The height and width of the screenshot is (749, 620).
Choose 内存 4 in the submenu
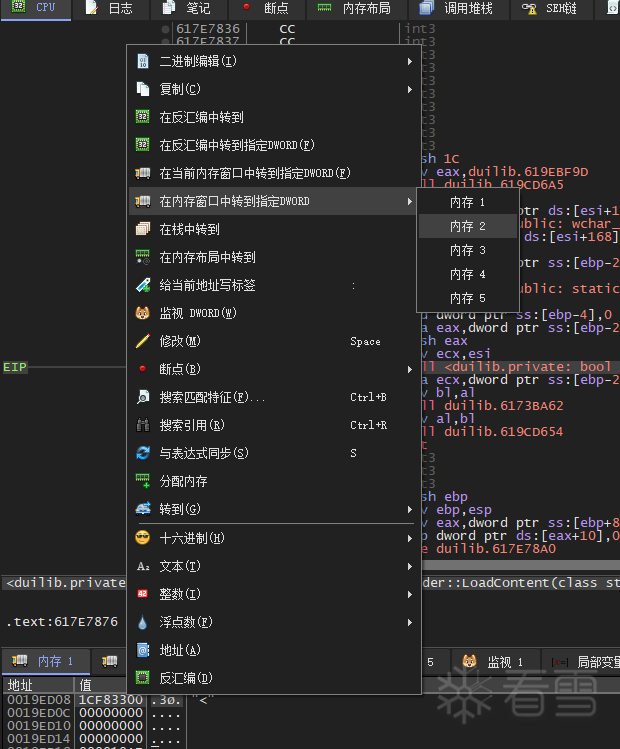coord(468,274)
